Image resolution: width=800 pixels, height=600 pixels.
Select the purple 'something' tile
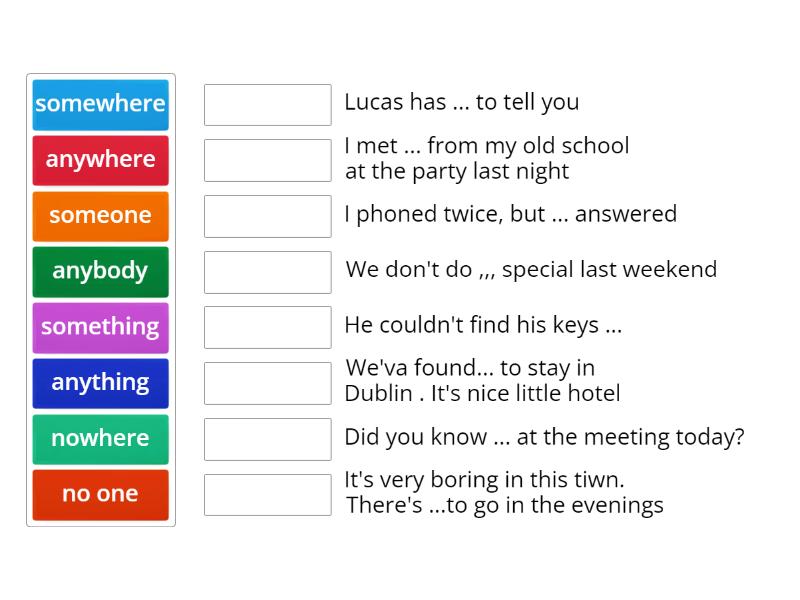click(x=100, y=327)
